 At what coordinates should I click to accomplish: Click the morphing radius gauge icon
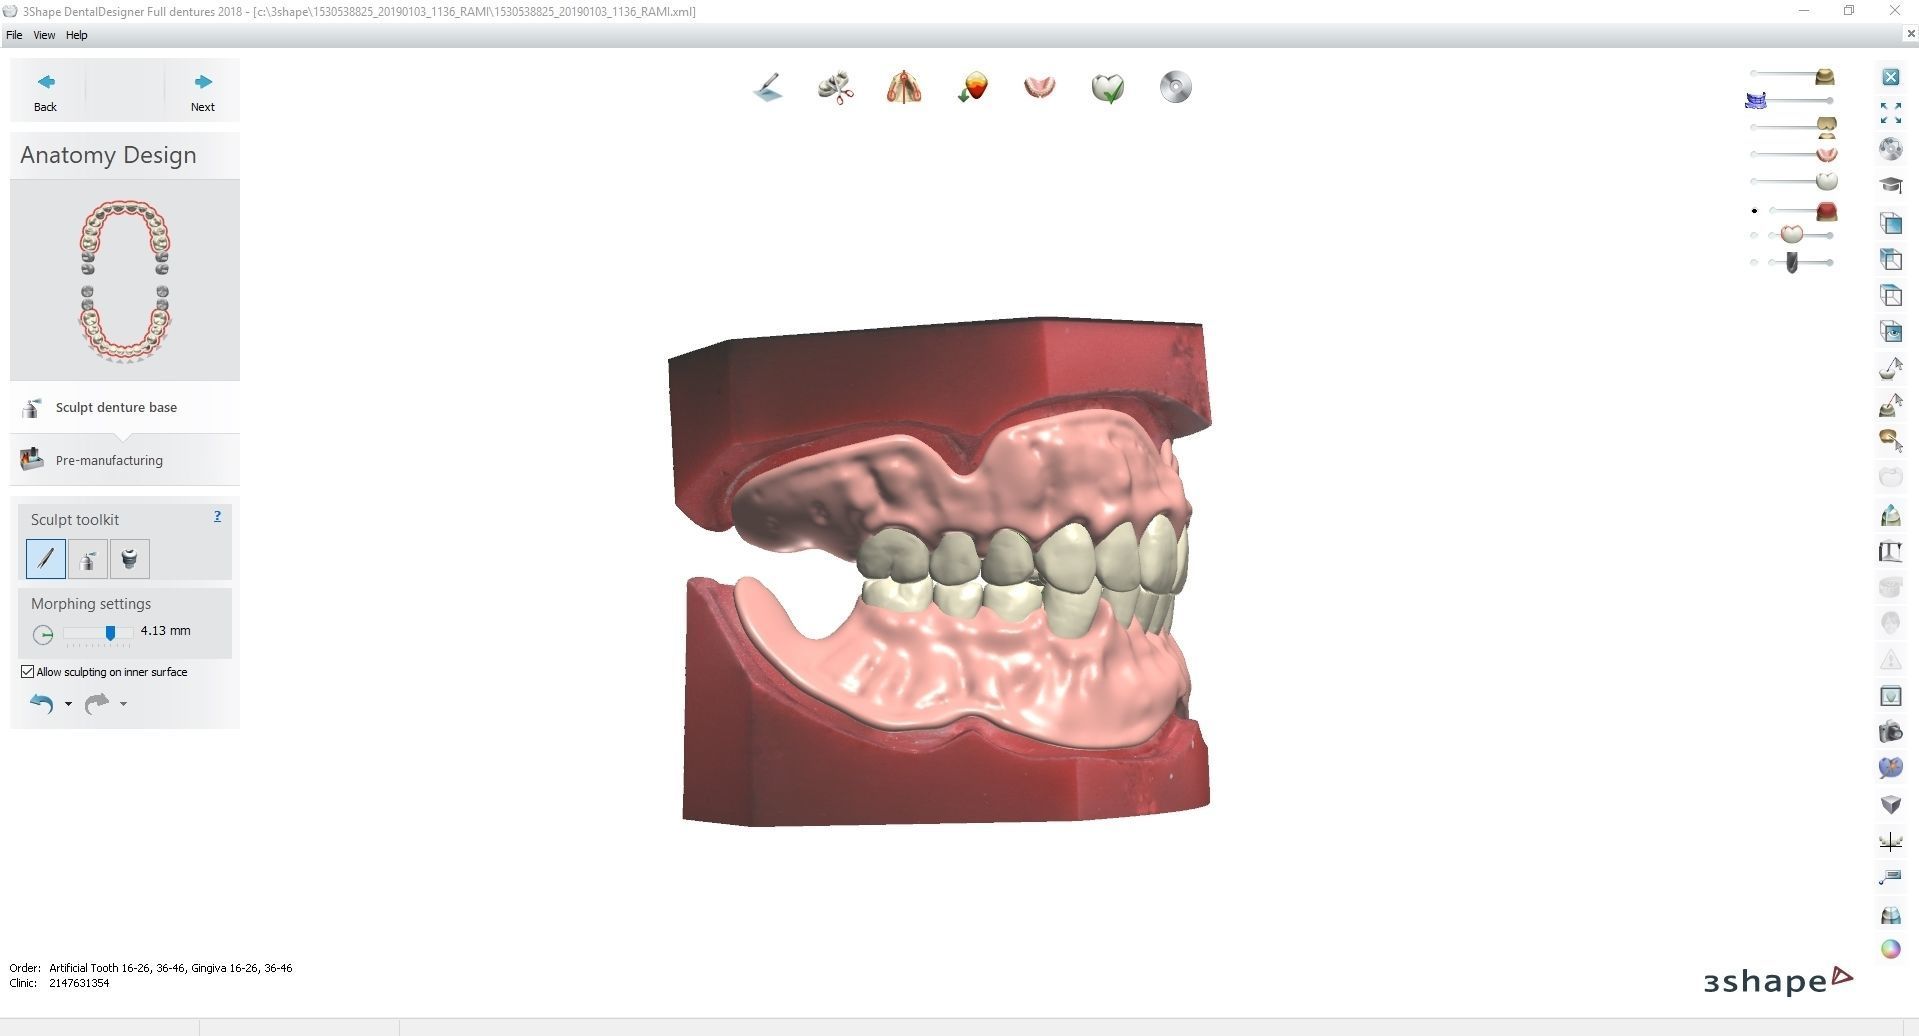tap(43, 634)
